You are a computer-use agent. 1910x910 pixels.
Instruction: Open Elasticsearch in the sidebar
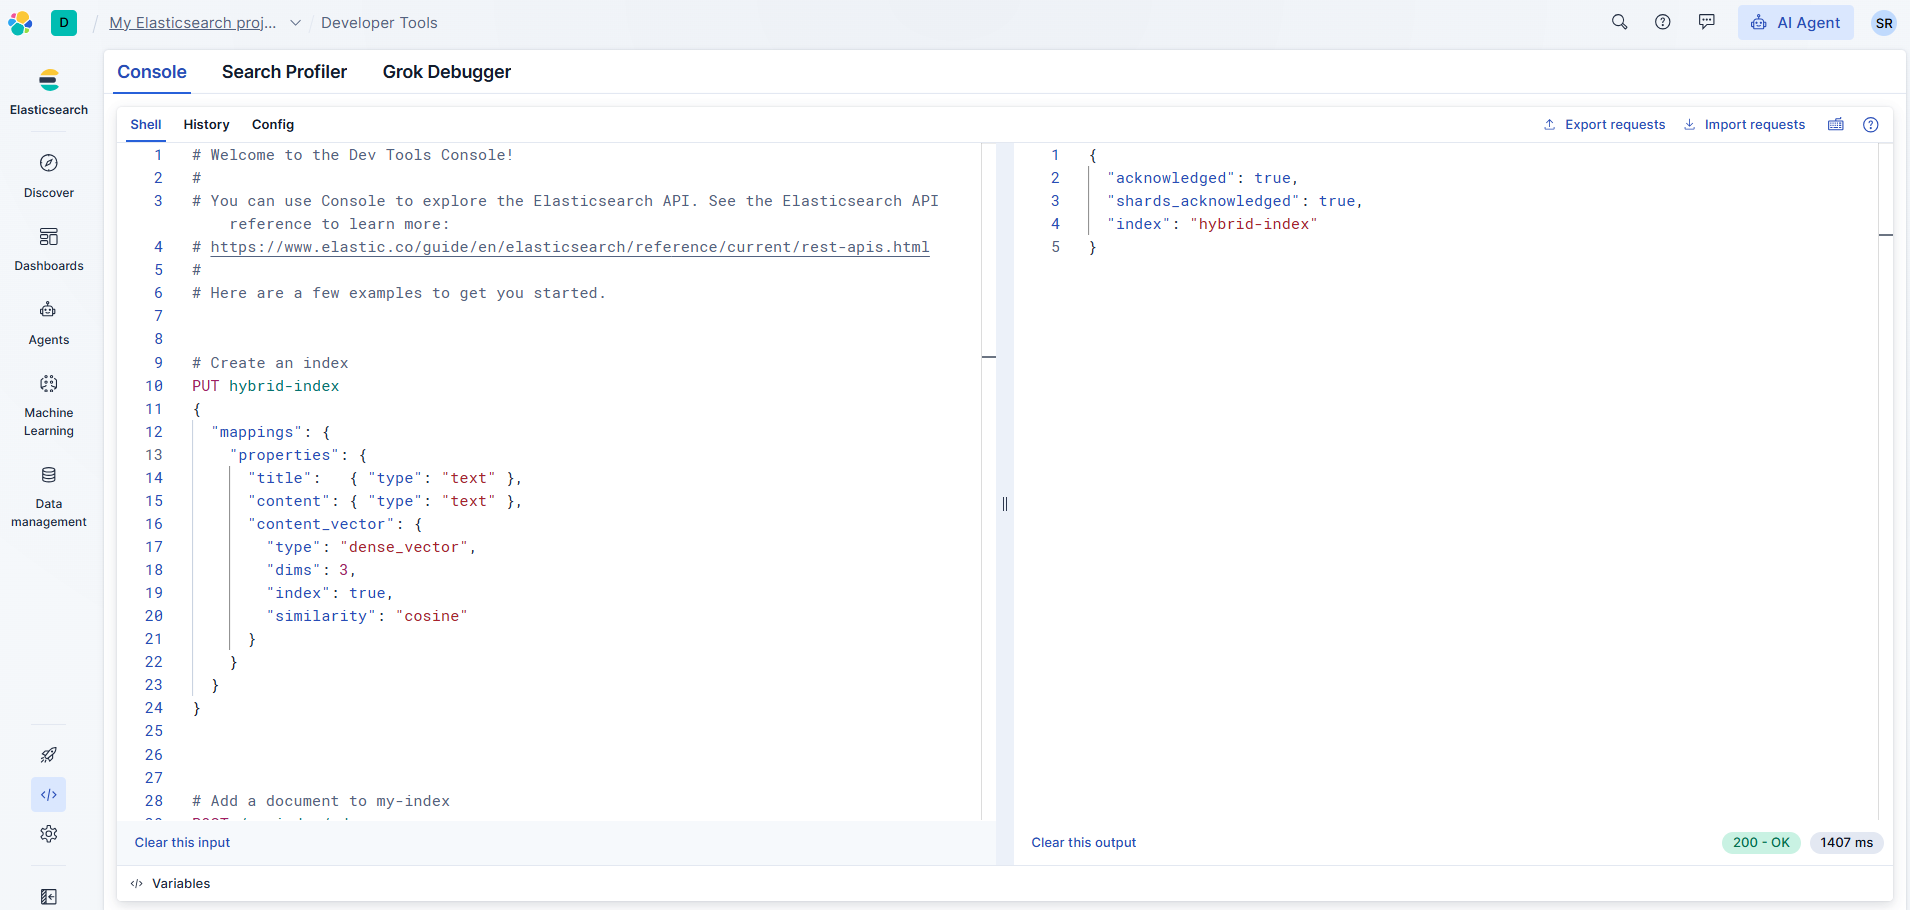[49, 92]
